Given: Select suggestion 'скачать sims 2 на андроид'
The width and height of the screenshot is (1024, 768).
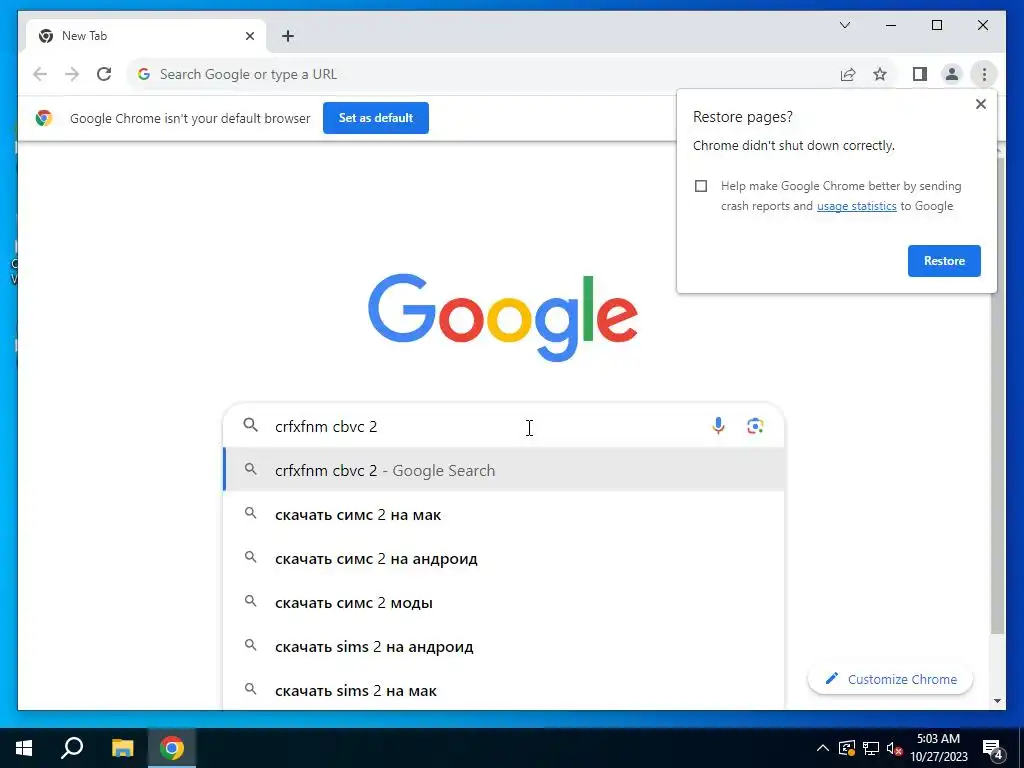Looking at the screenshot, I should point(503,647).
